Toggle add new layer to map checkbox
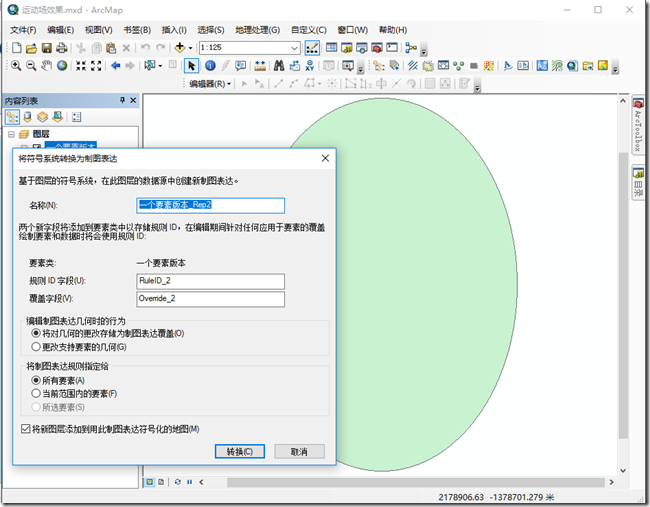Image resolution: width=650 pixels, height=507 pixels. tap(110, 429)
